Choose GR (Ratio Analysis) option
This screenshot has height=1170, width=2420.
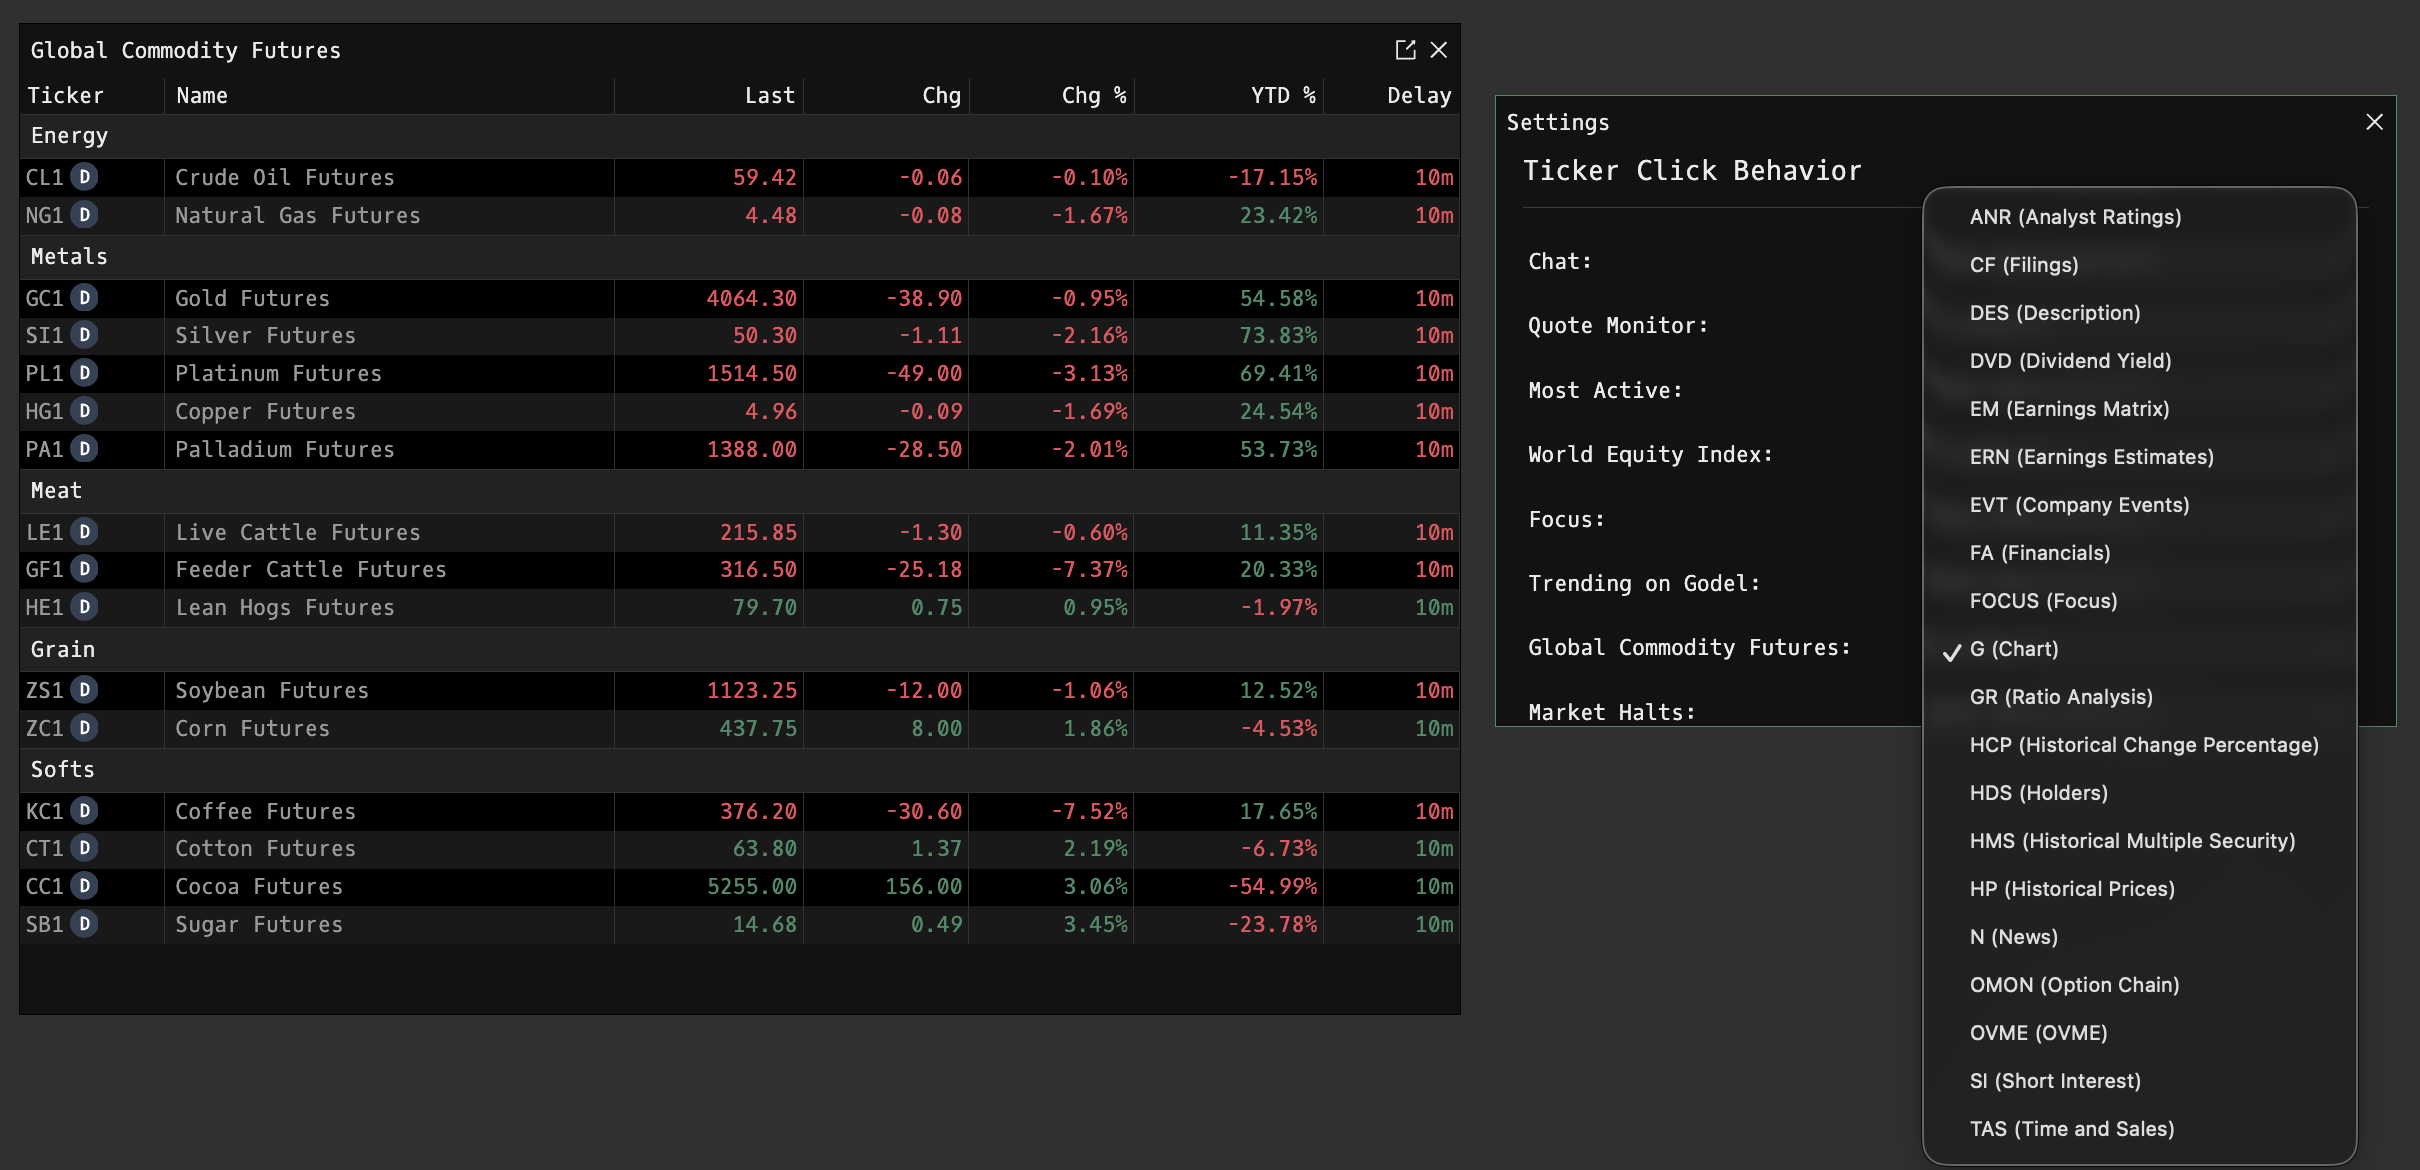pyautogui.click(x=2139, y=697)
